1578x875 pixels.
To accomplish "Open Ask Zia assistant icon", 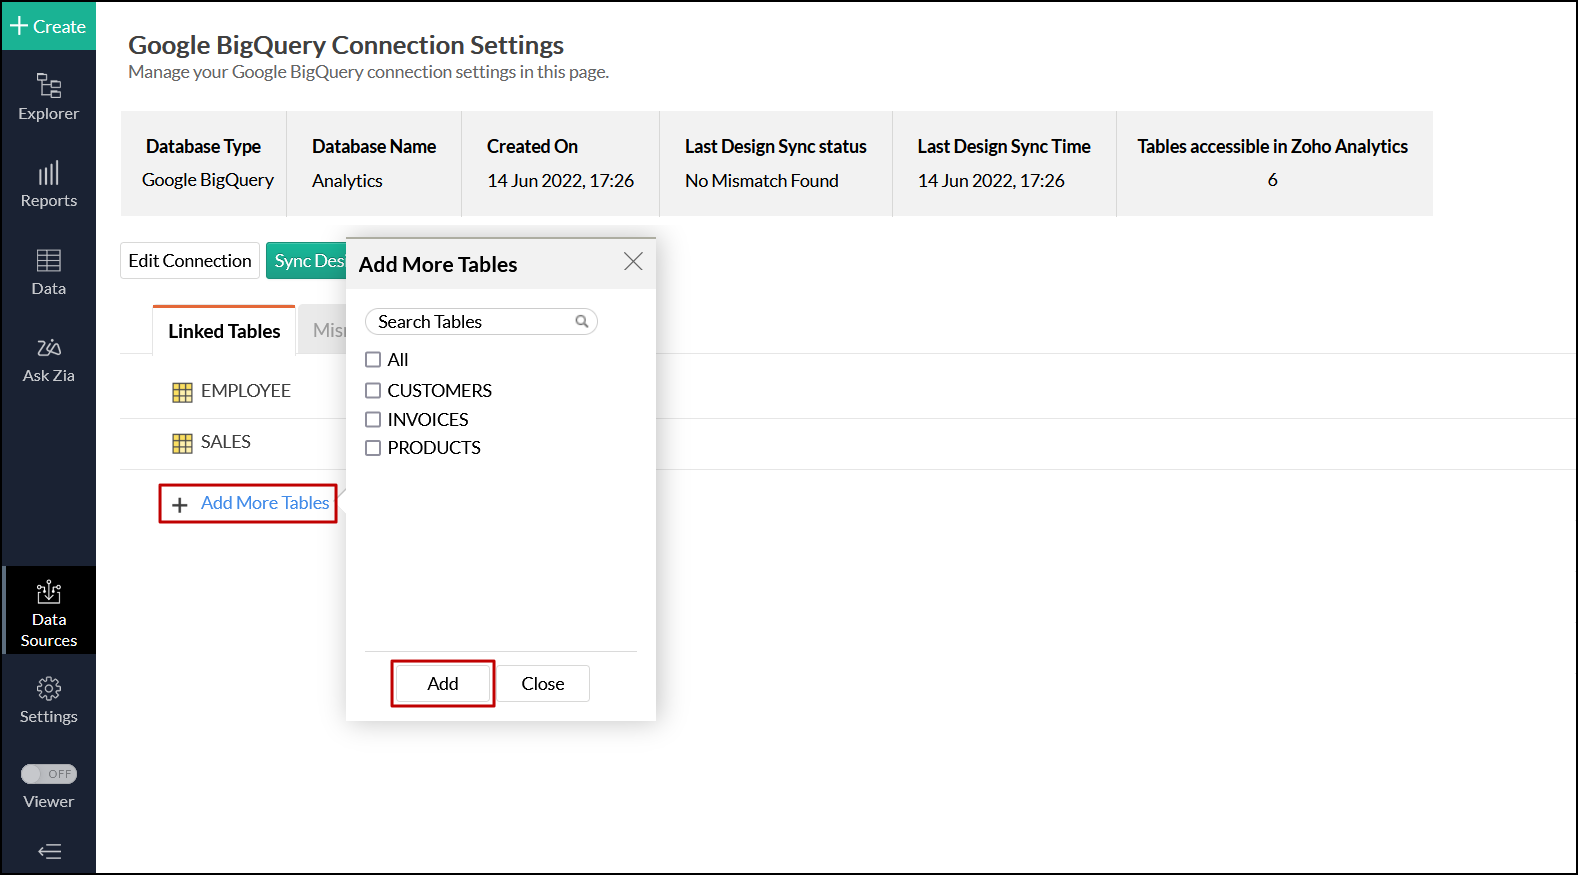I will click(48, 348).
